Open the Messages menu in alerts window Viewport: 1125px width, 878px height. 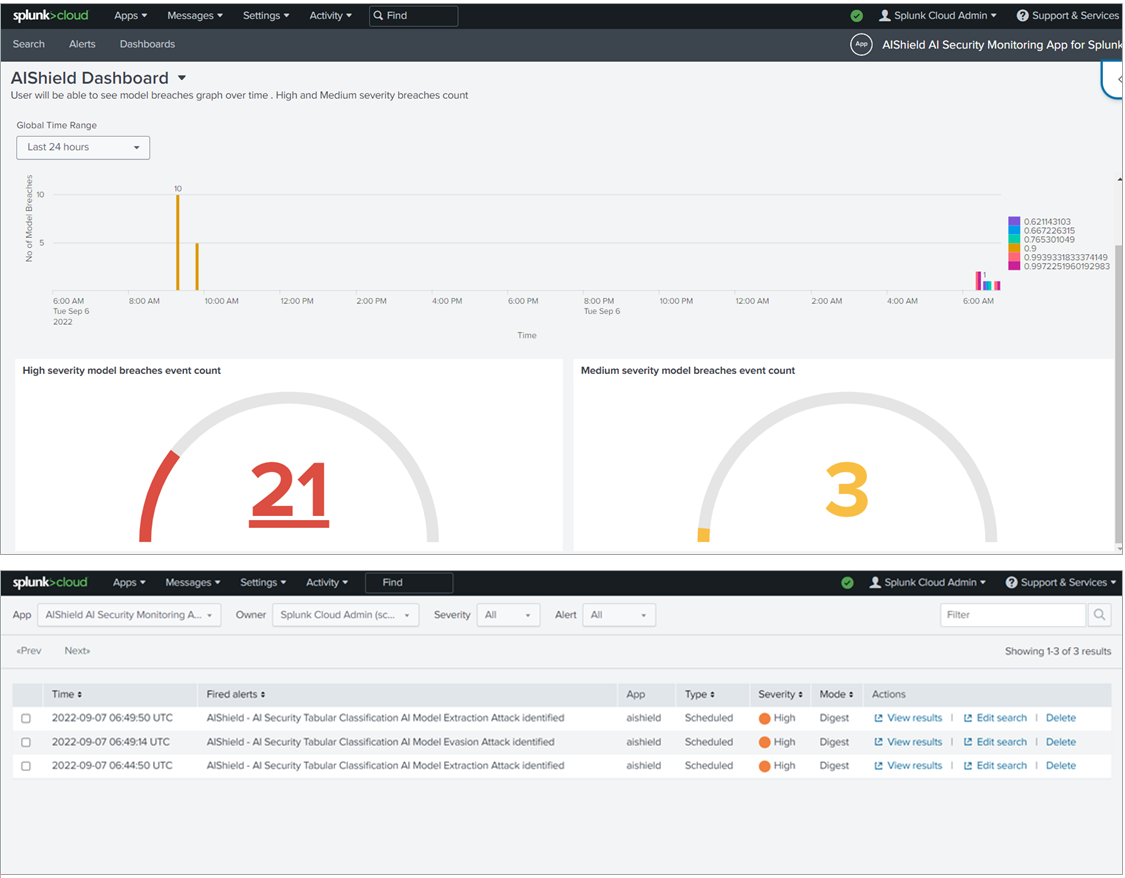click(193, 582)
